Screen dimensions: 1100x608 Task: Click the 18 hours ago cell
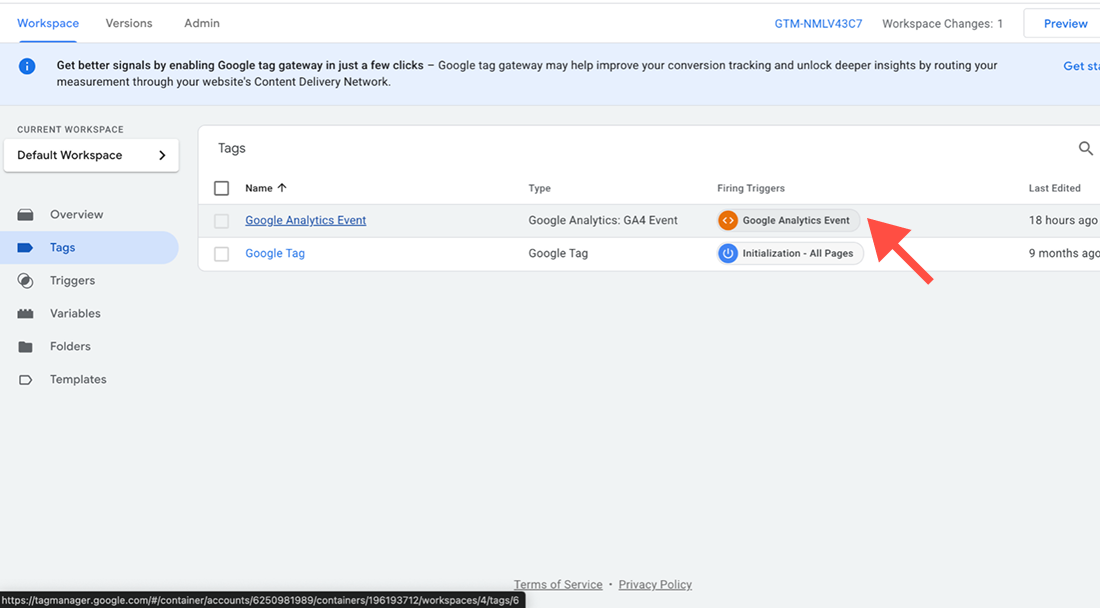(x=1063, y=220)
